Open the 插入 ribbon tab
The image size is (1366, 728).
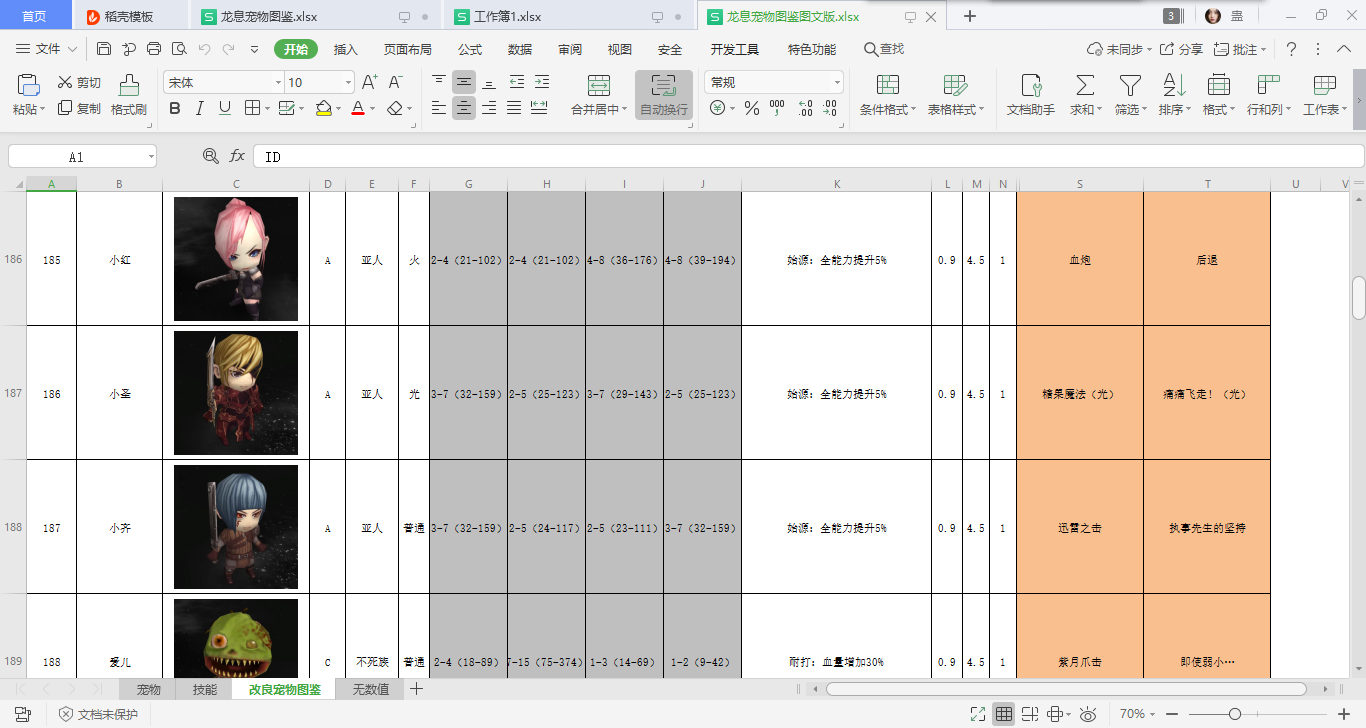pos(345,49)
